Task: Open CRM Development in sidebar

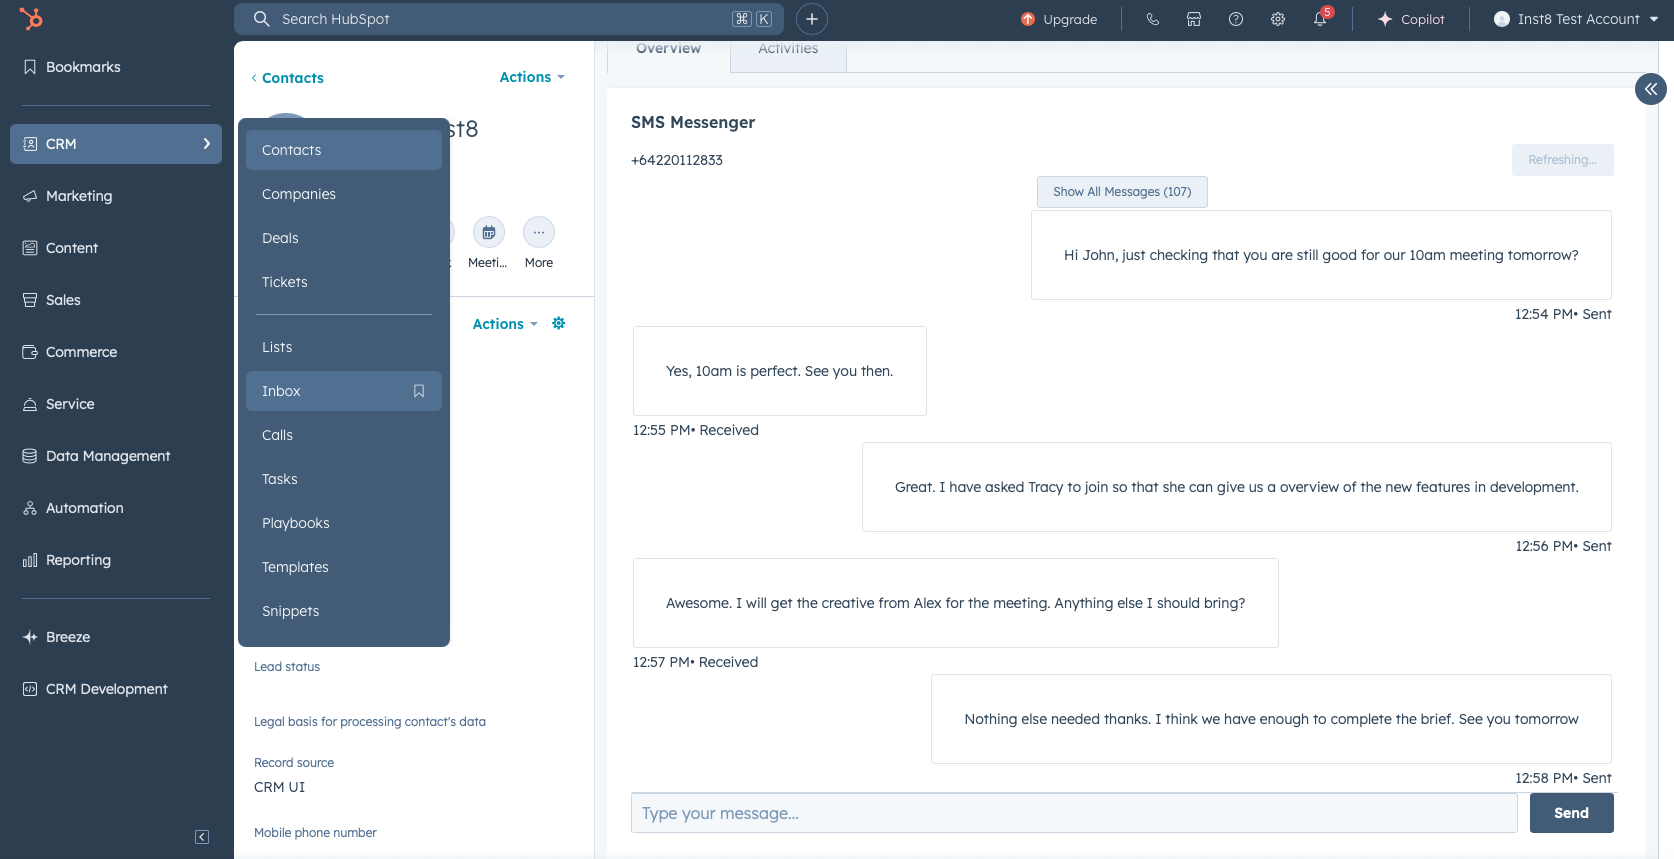Action: tap(116, 689)
